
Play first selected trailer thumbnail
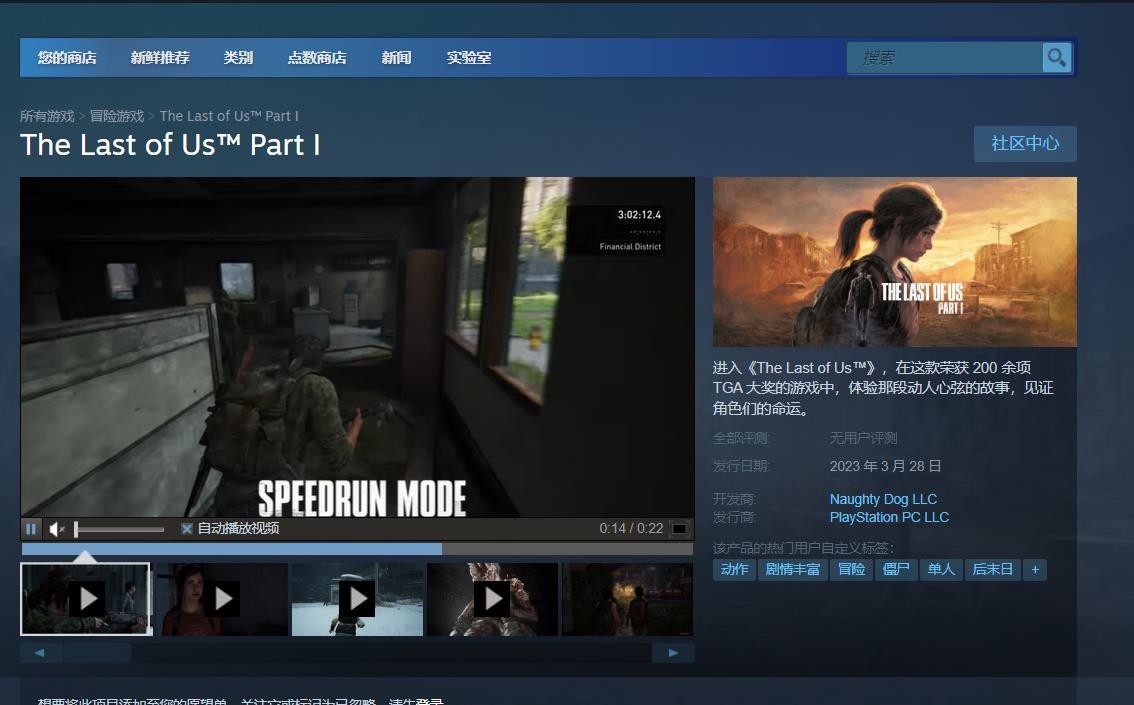tap(87, 599)
